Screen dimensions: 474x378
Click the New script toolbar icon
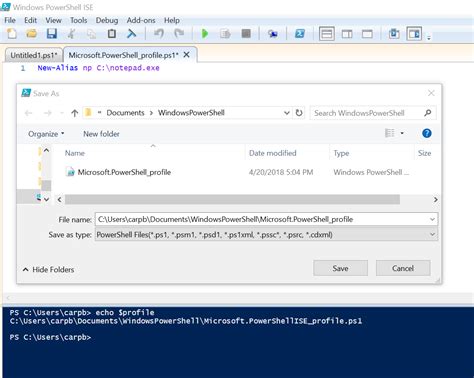(x=12, y=34)
